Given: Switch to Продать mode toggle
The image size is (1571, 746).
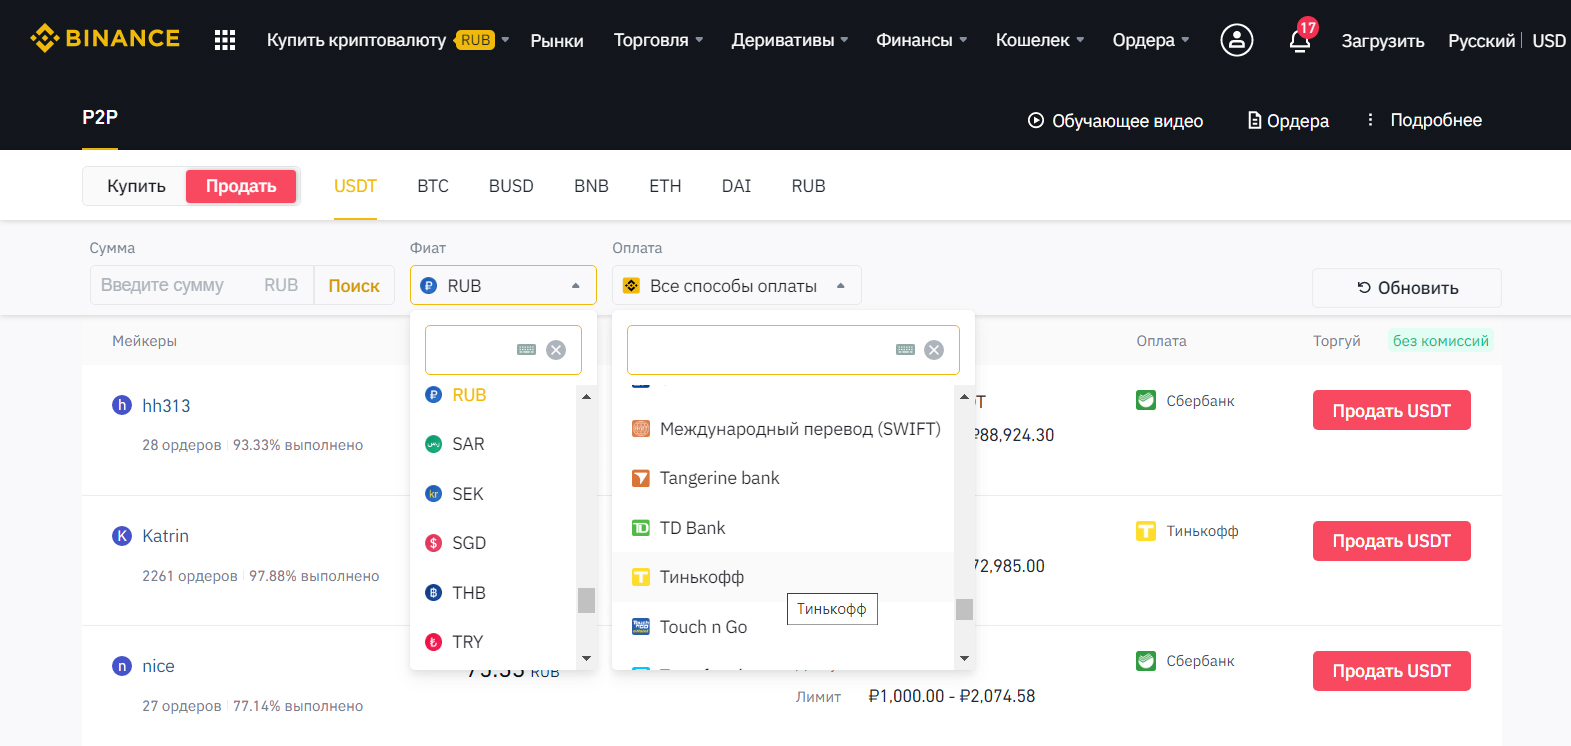Looking at the screenshot, I should coord(241,186).
